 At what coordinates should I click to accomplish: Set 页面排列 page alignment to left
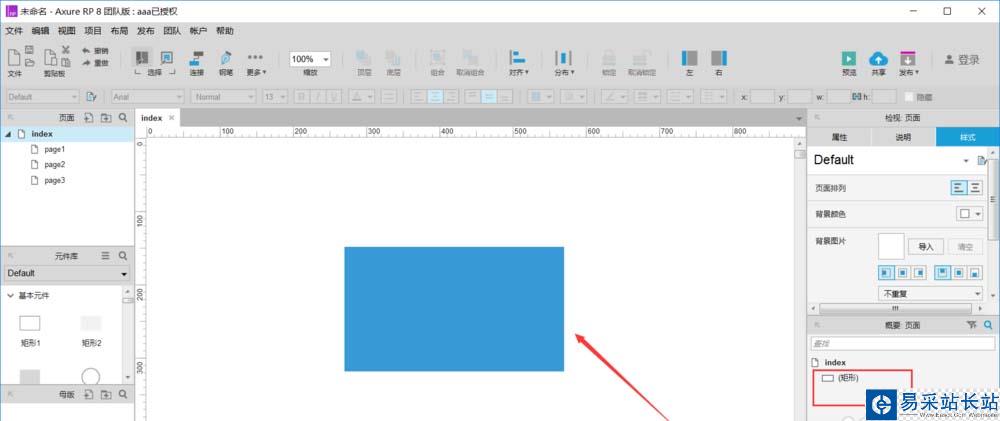point(958,187)
